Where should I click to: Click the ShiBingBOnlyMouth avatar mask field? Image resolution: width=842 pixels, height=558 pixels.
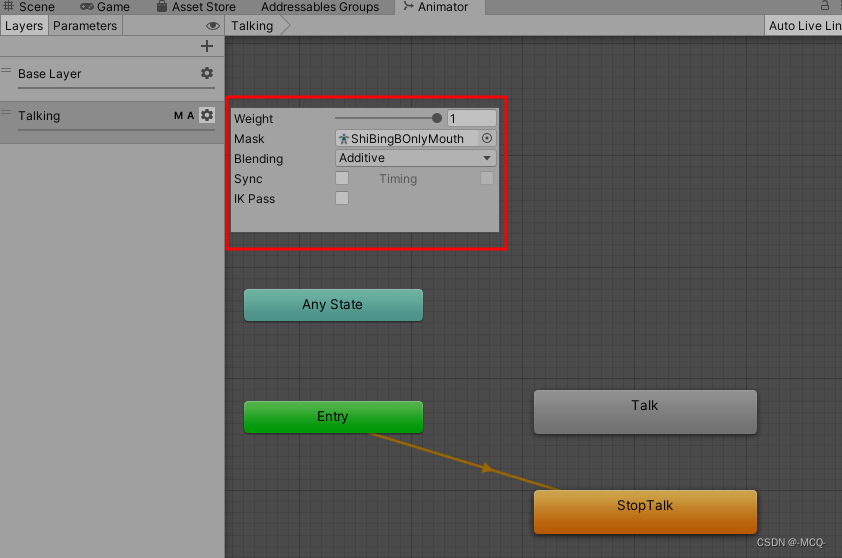415,139
